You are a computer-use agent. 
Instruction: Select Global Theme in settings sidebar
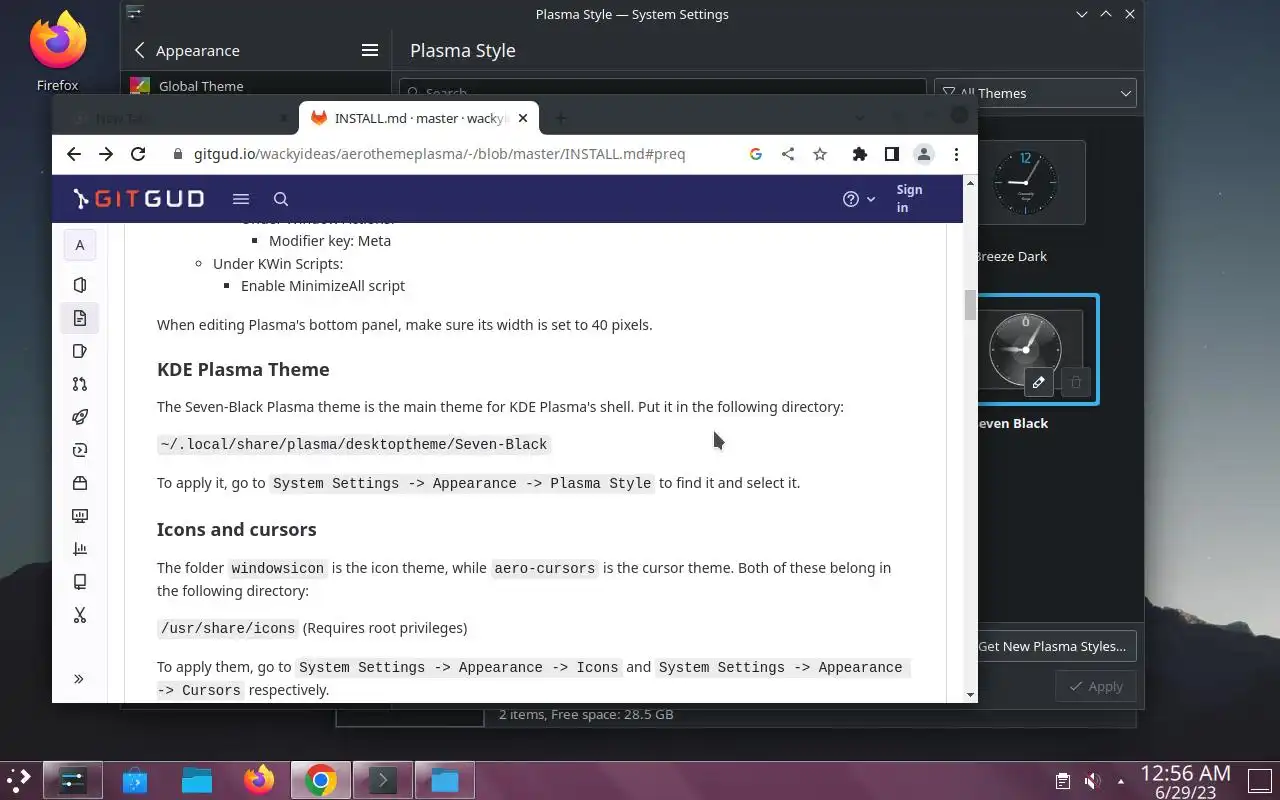tap(255, 86)
